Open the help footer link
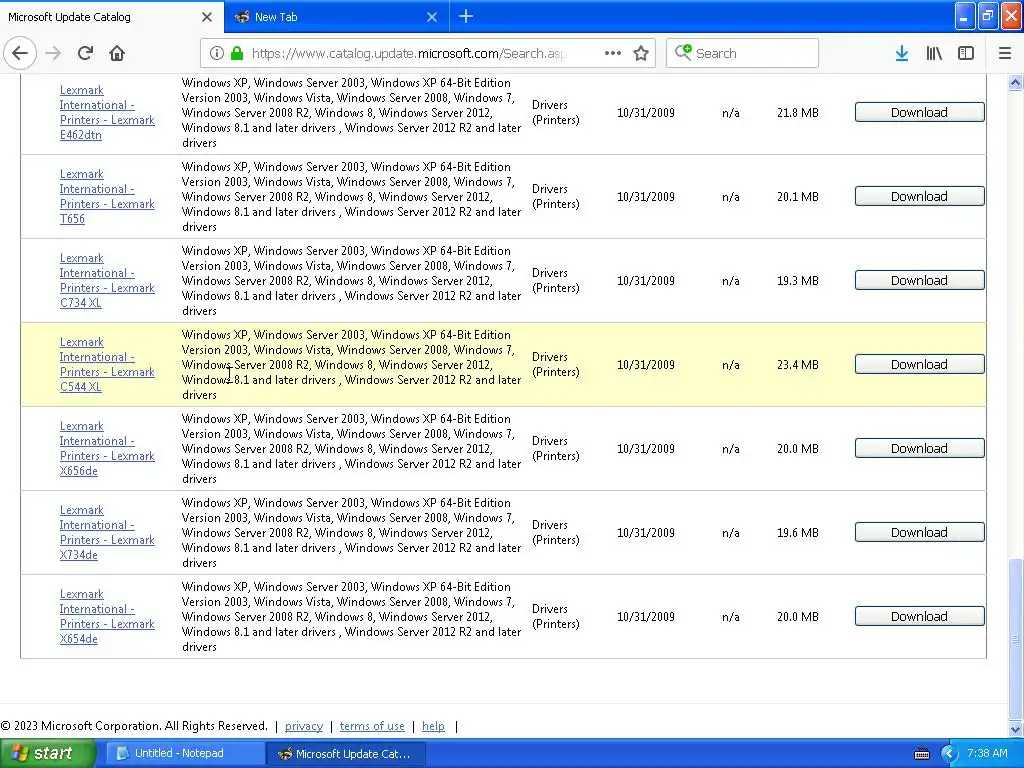The image size is (1024, 768). coord(433,726)
